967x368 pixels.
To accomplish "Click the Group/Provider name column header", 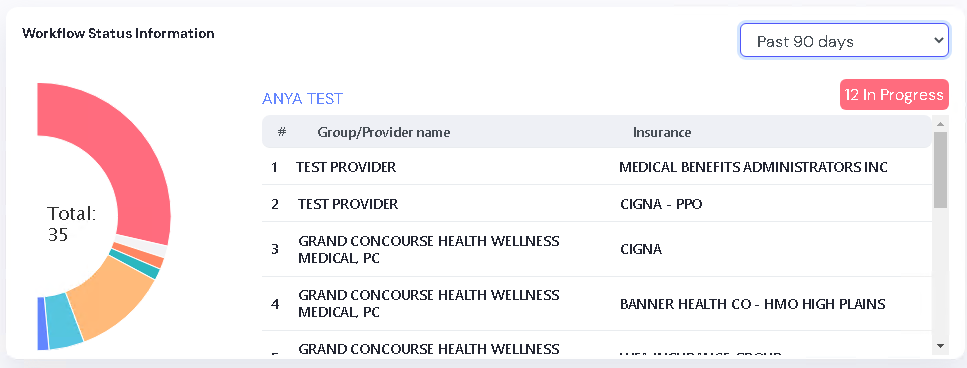I will coord(384,132).
